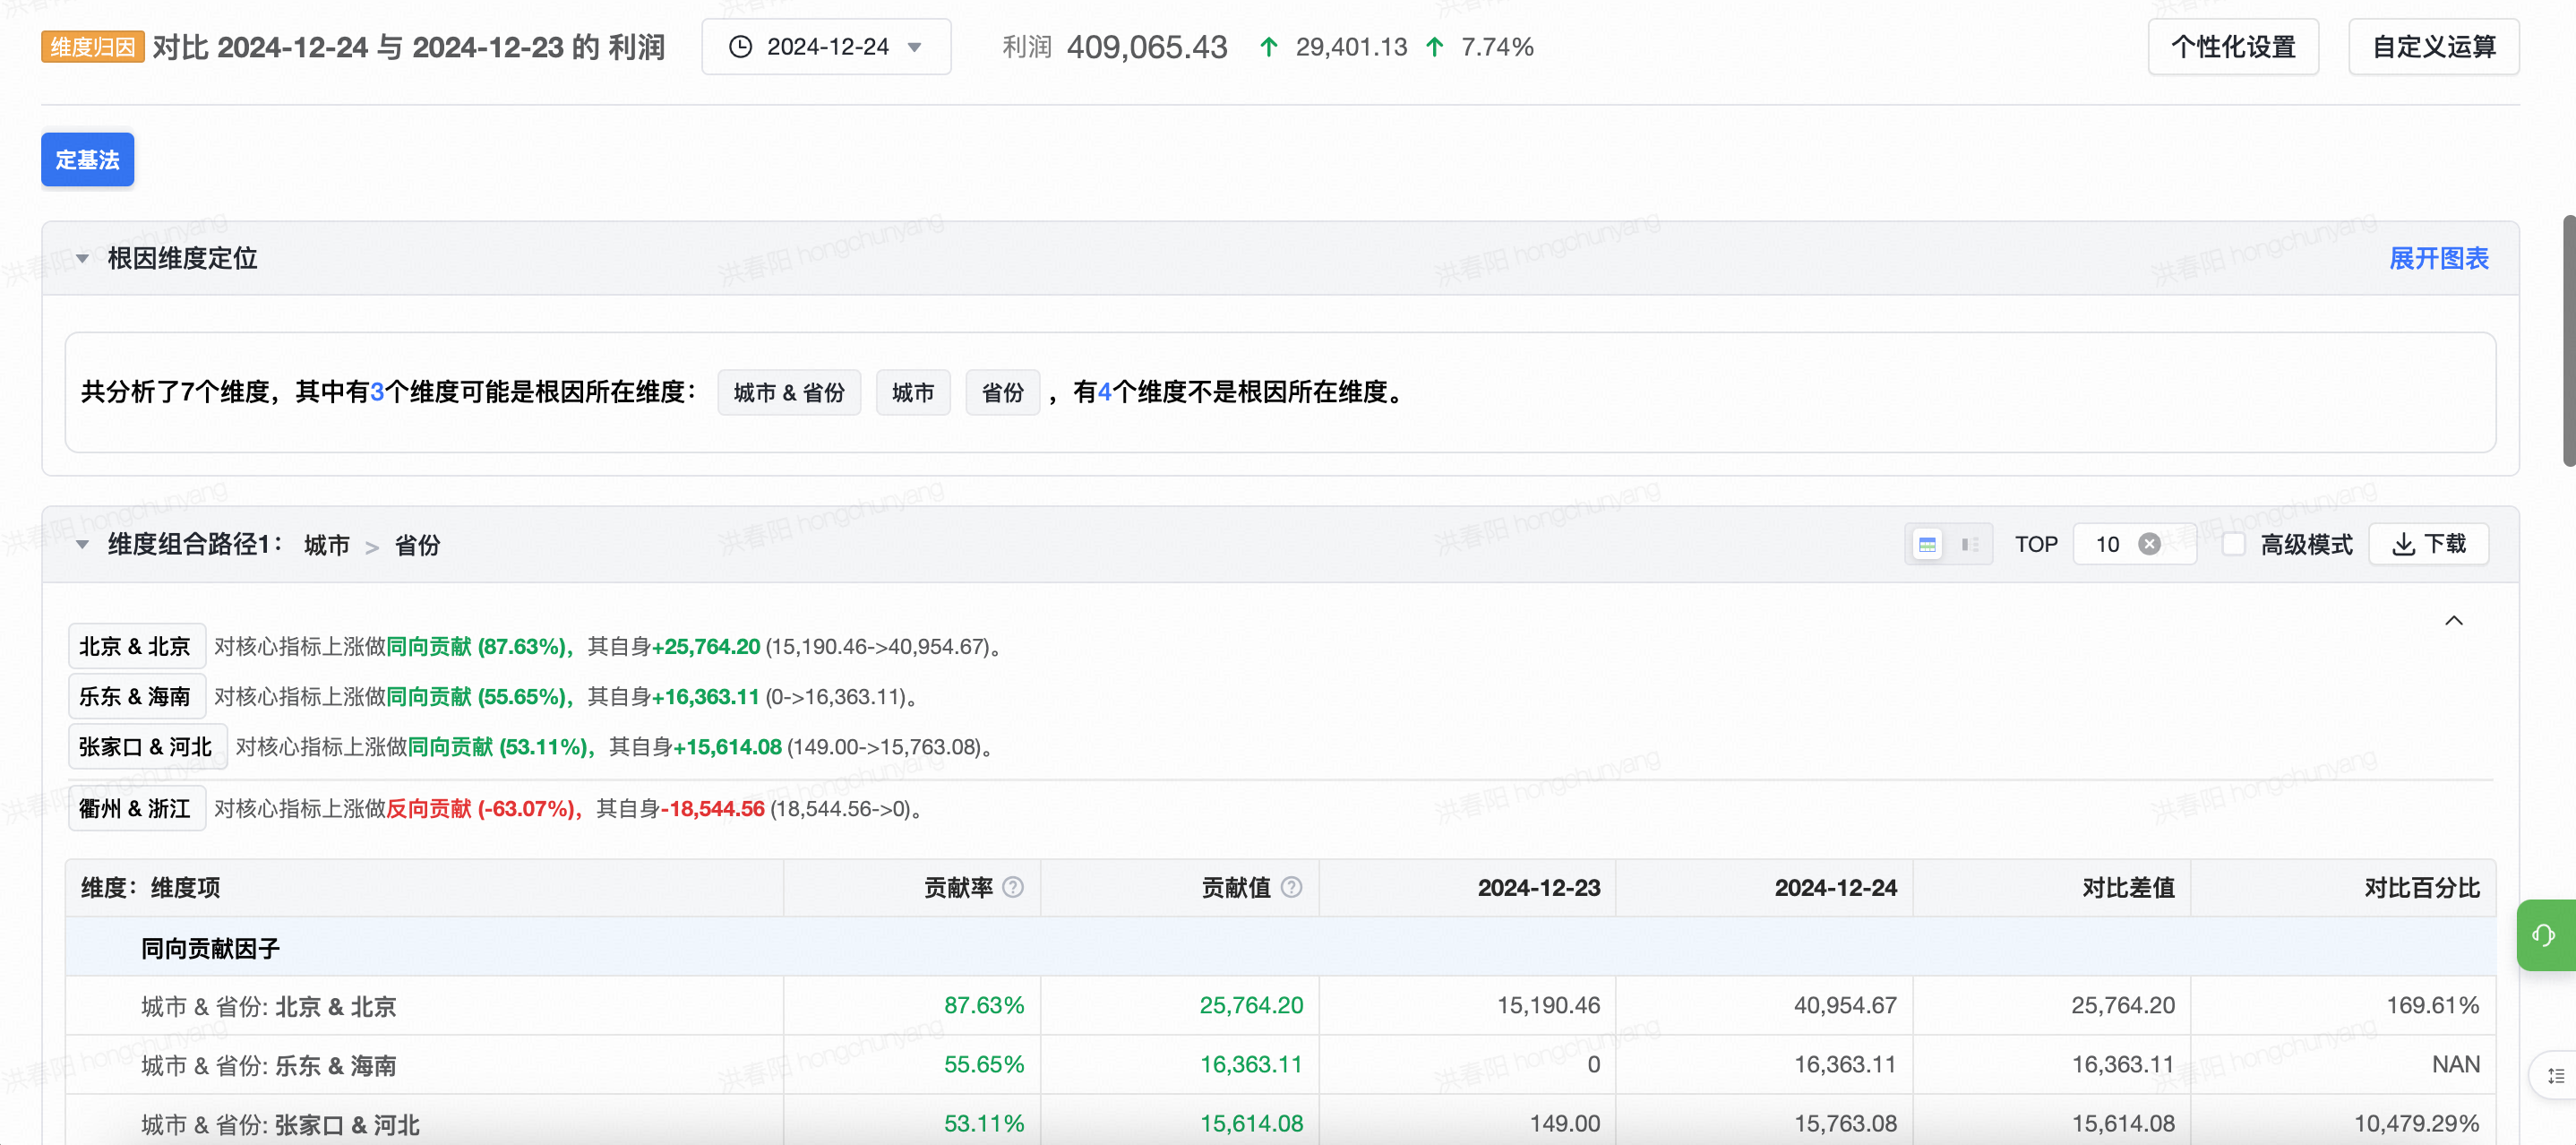Select the 定基法 method button

click(x=87, y=160)
